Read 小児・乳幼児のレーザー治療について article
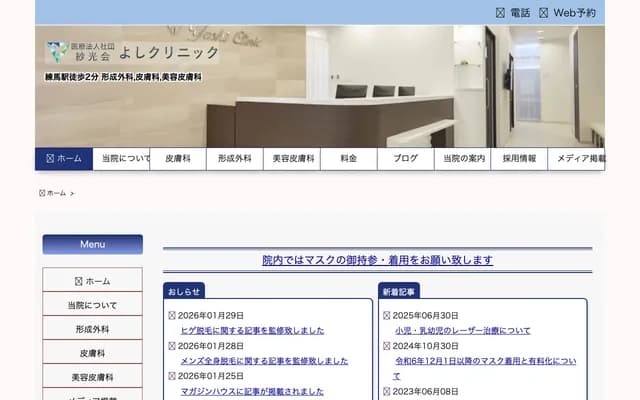The height and width of the screenshot is (400, 640). (462, 330)
